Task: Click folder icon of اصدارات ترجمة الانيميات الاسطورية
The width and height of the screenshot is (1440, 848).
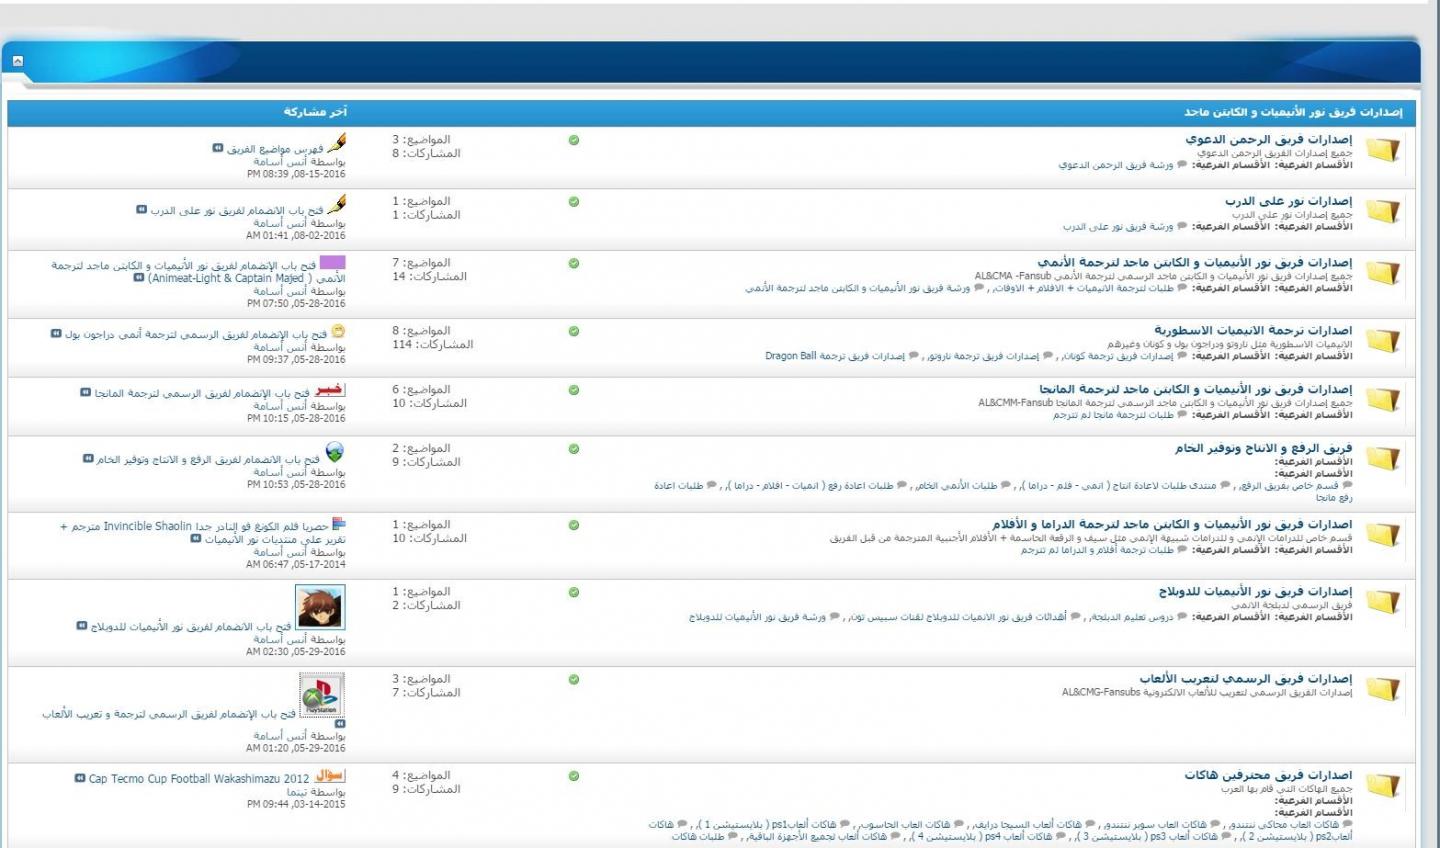Action: (x=1383, y=341)
